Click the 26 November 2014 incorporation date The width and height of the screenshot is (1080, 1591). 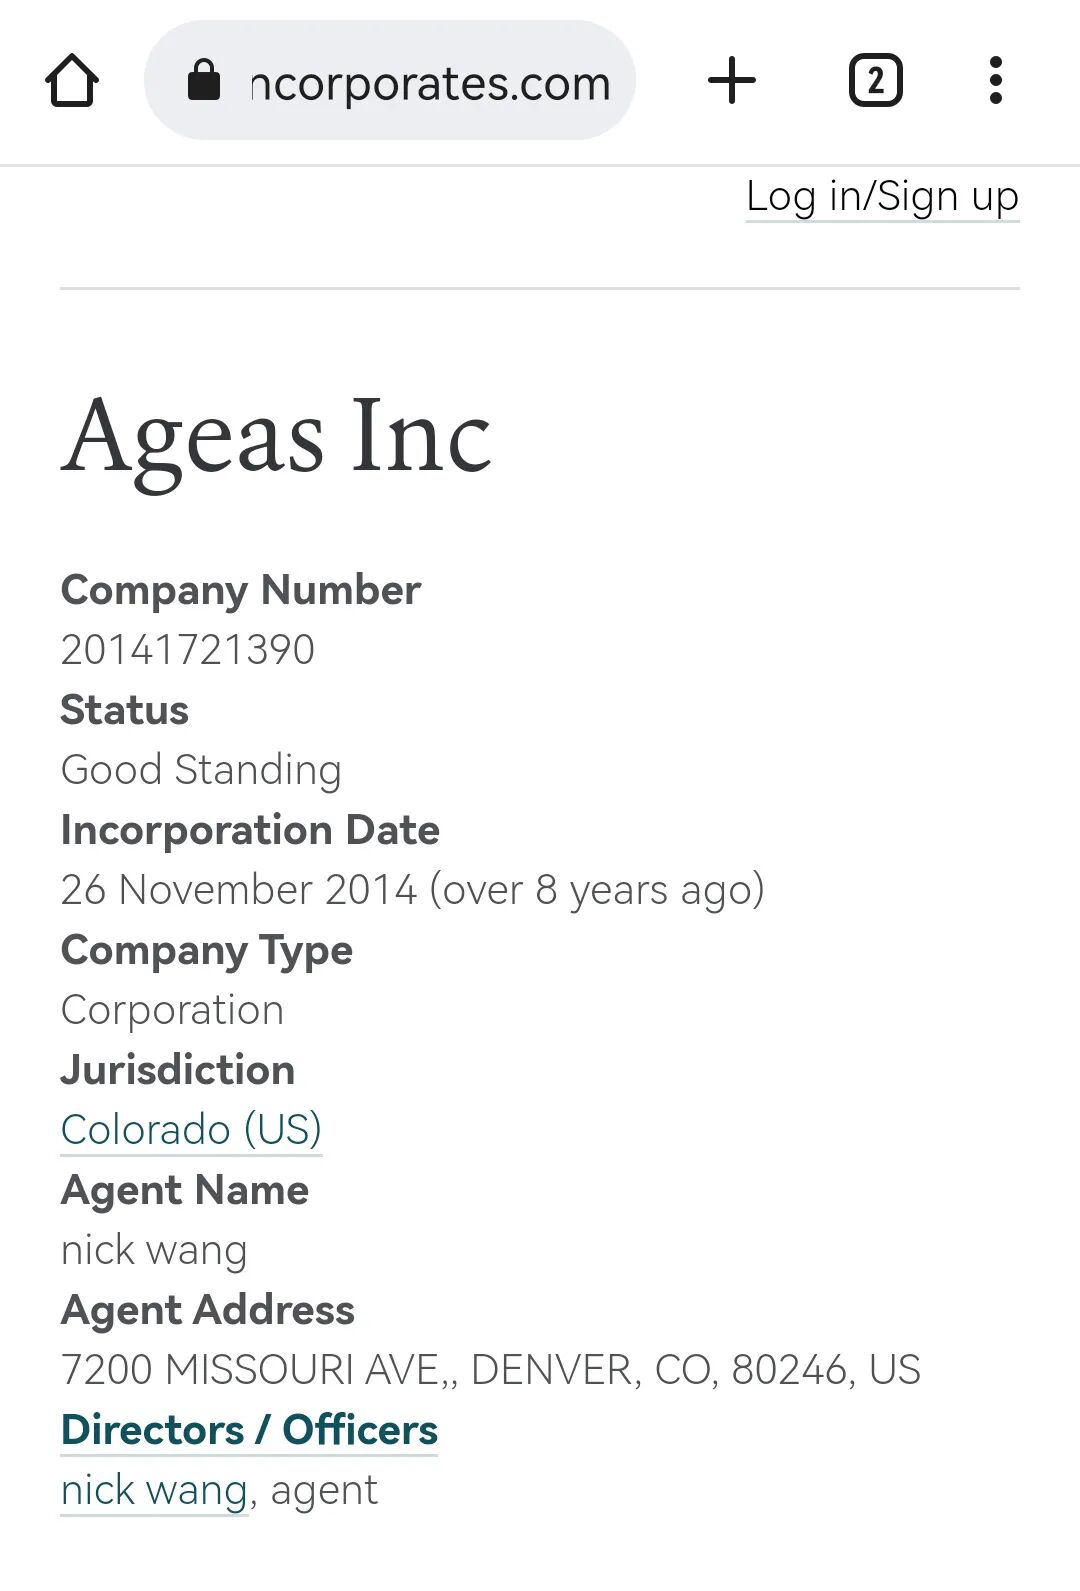click(238, 890)
